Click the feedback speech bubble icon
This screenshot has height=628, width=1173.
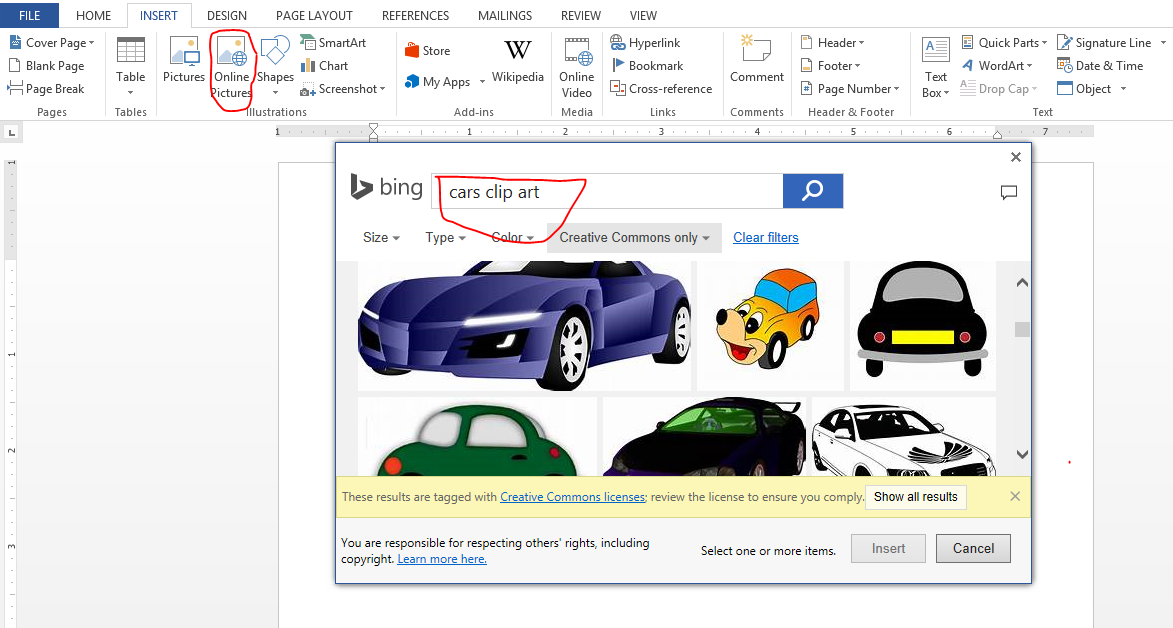[1009, 193]
